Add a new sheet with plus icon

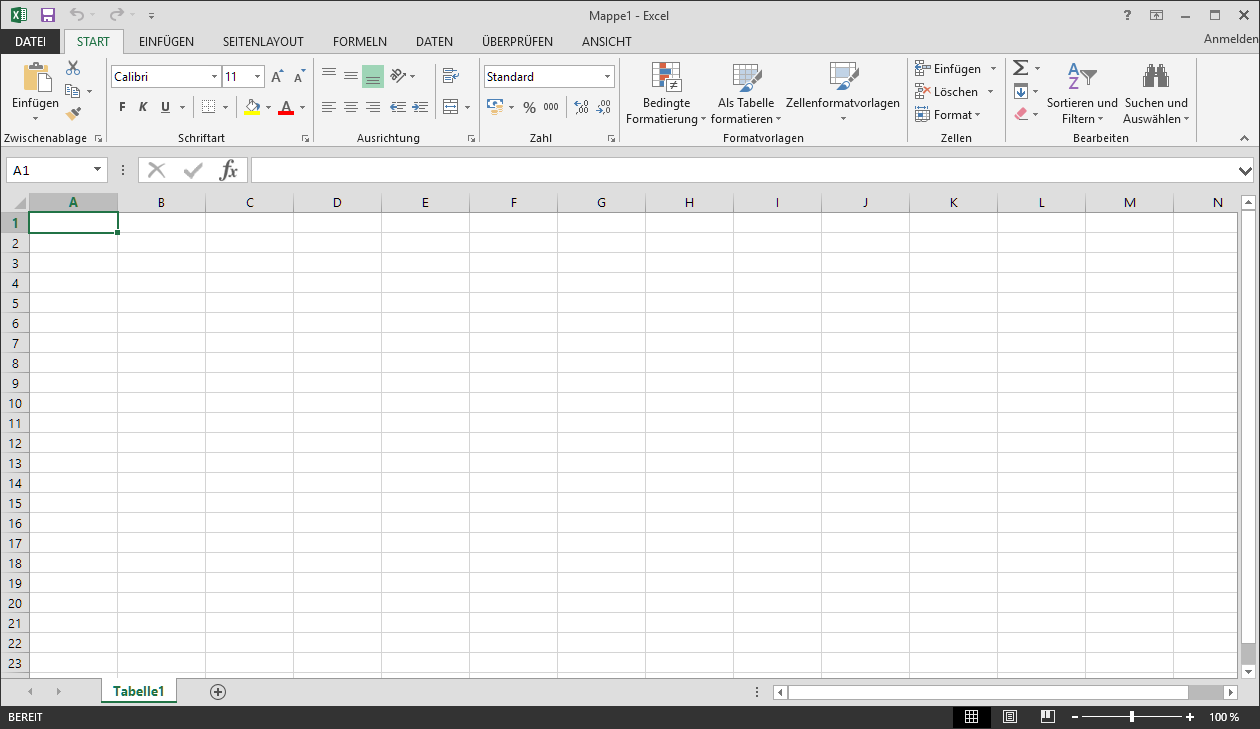coord(218,692)
